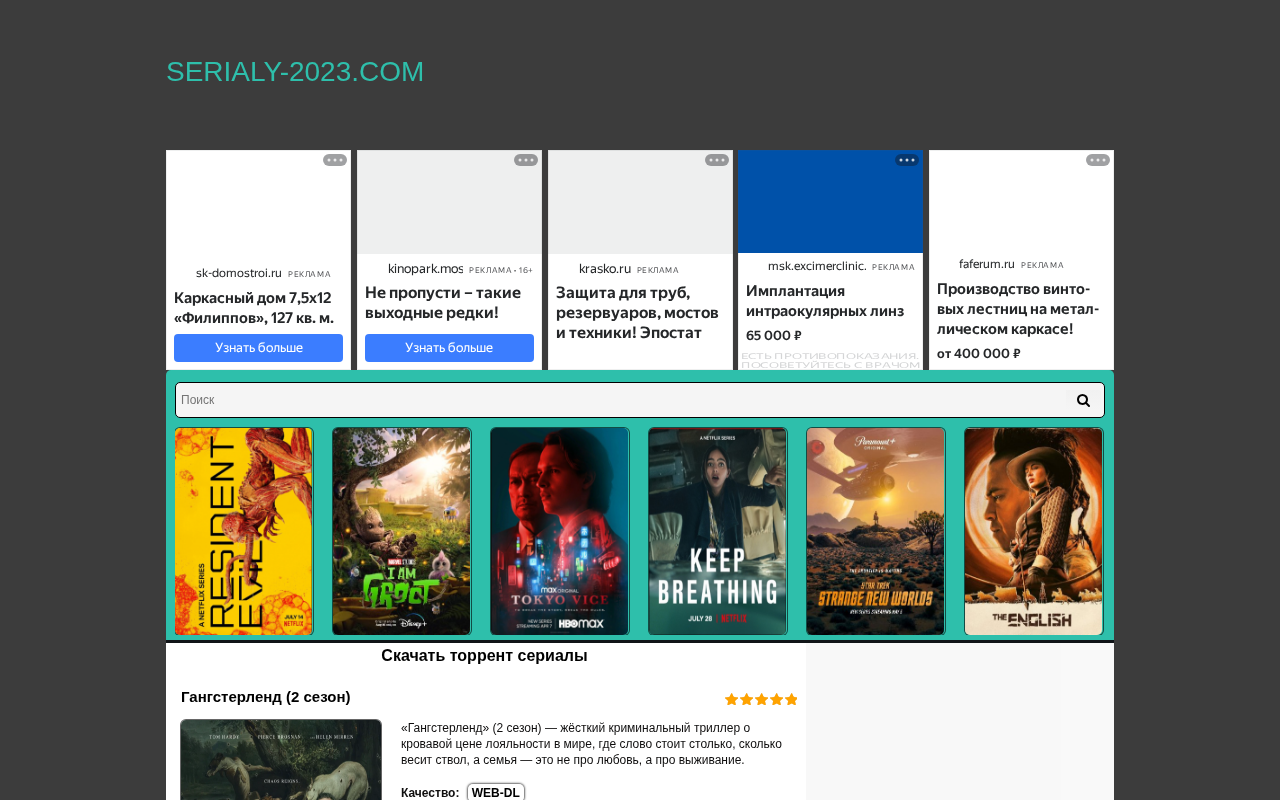Click inside the Поиск search field
Image resolution: width=1280 pixels, height=800 pixels.
[x=620, y=400]
